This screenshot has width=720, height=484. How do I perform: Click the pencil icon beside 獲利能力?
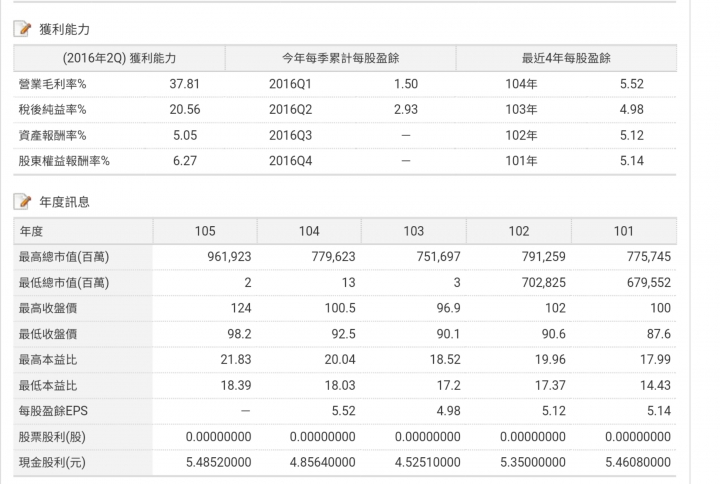[x=22, y=29]
